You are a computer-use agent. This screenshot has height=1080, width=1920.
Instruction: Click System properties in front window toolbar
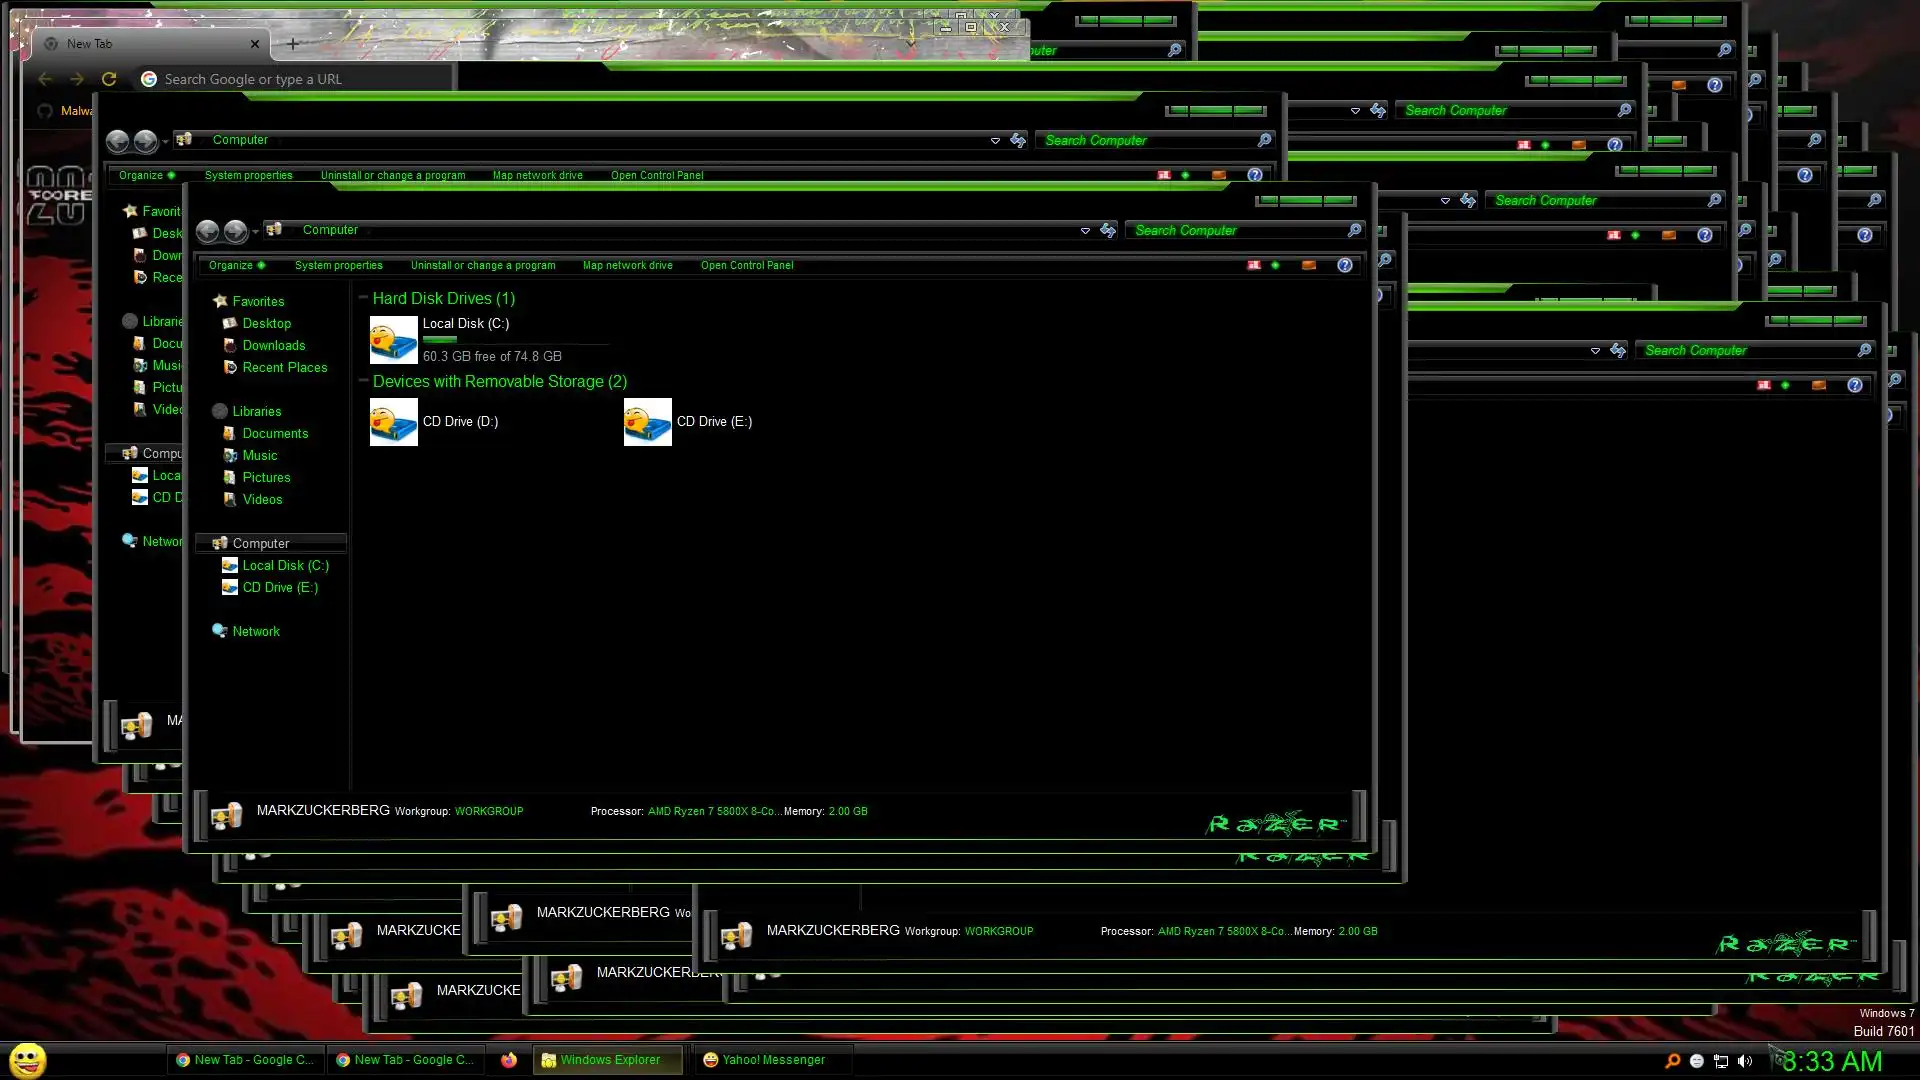click(x=338, y=265)
